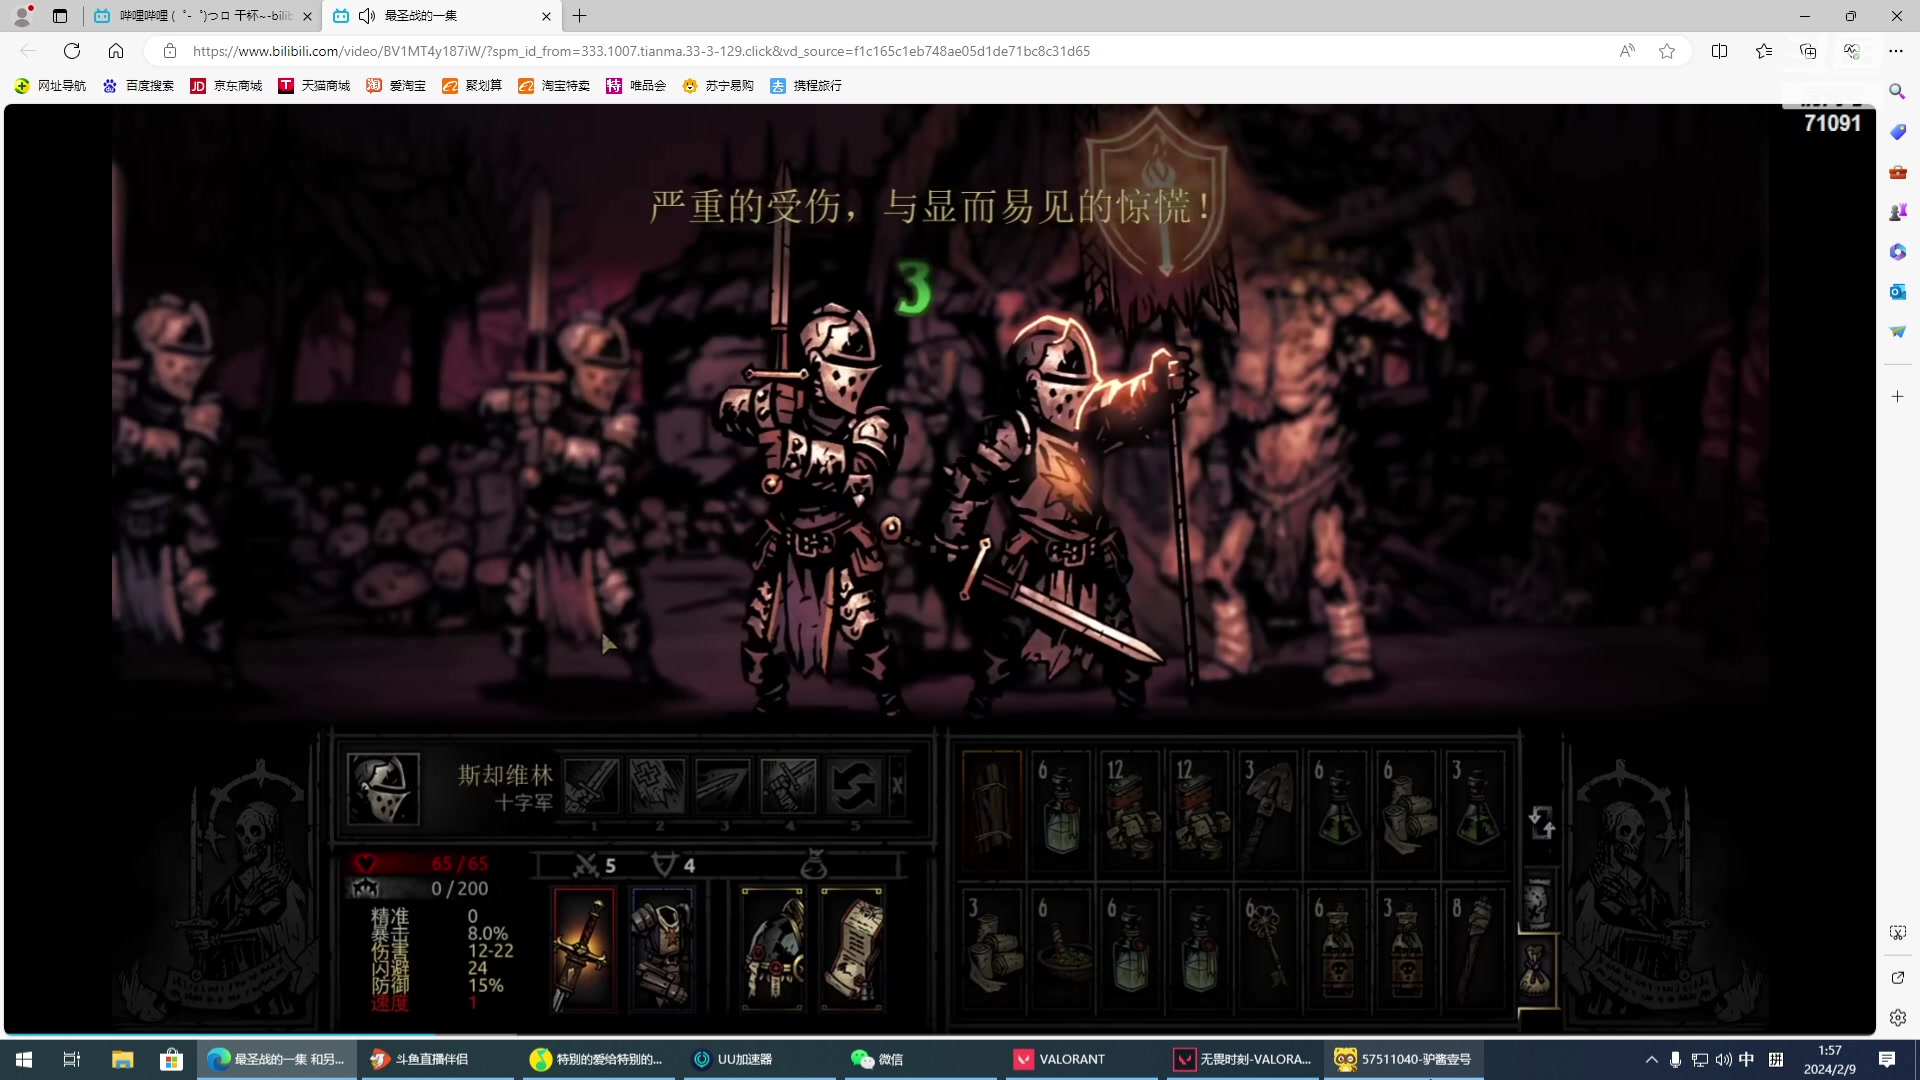Screen dimensions: 1920x1080
Task: Open the Collections panel
Action: [x=1808, y=51]
